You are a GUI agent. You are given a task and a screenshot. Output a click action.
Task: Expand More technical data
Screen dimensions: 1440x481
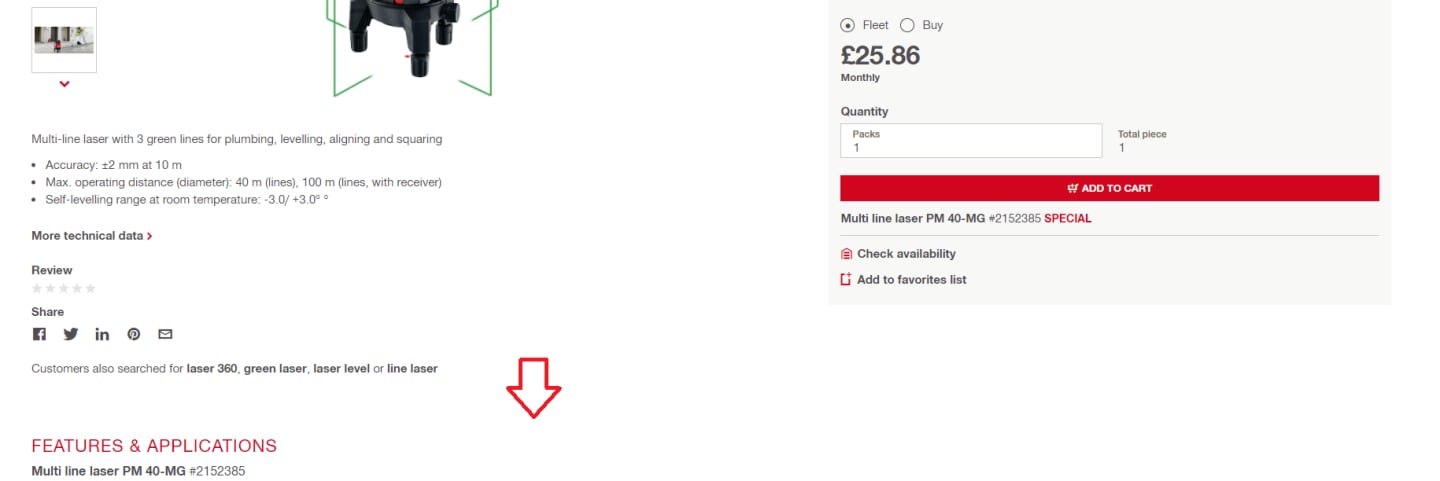[x=92, y=236]
